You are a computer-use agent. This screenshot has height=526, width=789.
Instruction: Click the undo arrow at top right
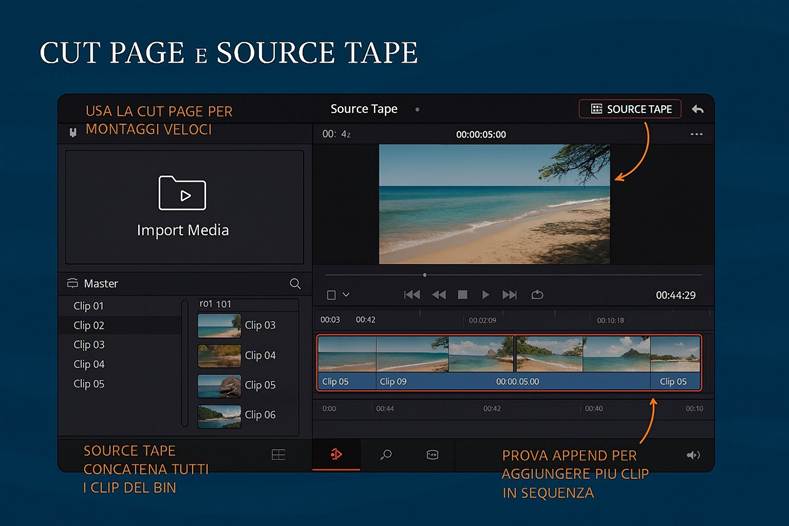point(697,109)
